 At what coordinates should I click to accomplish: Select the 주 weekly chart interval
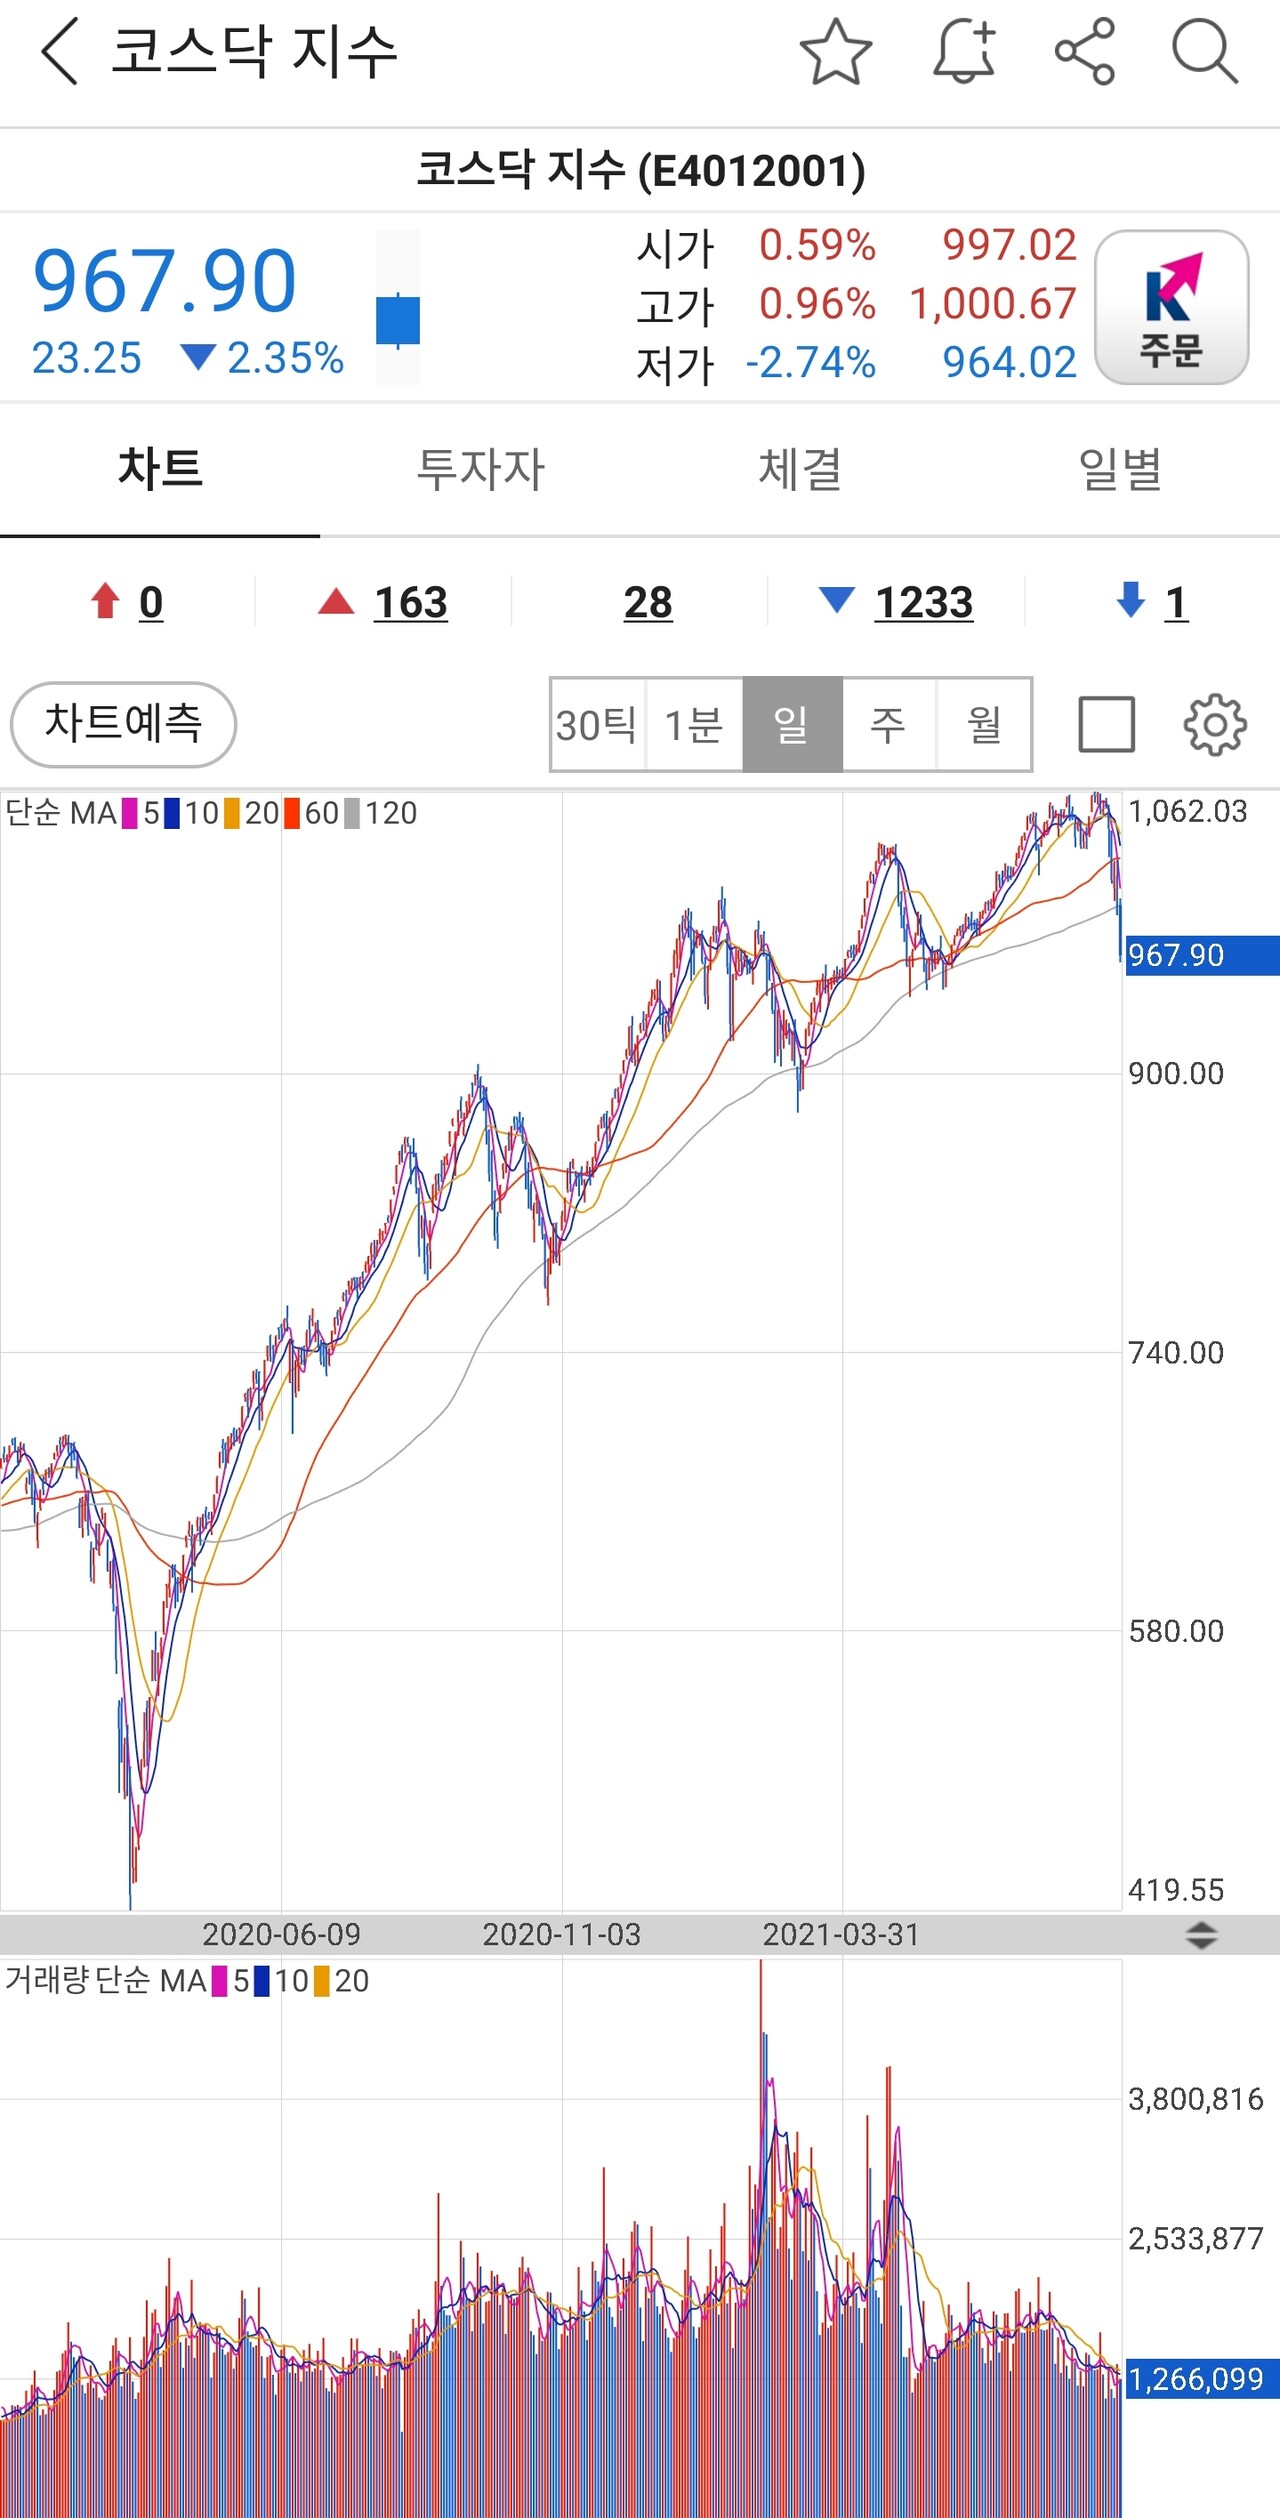tap(889, 725)
